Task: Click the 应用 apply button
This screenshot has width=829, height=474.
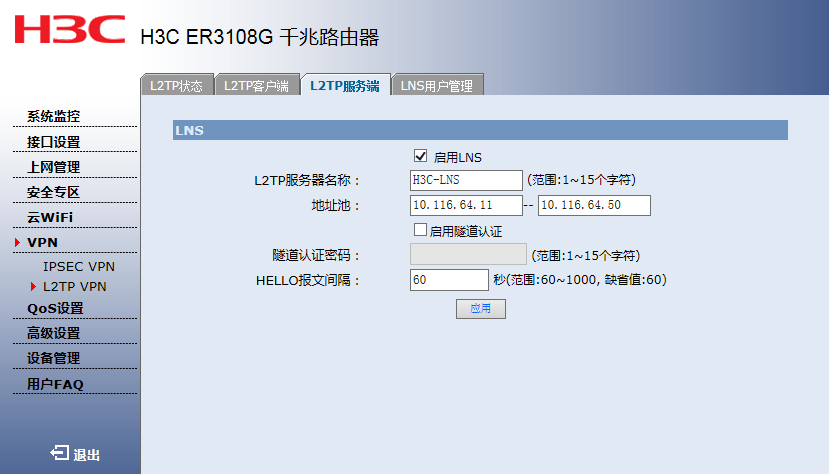Action: click(x=481, y=309)
